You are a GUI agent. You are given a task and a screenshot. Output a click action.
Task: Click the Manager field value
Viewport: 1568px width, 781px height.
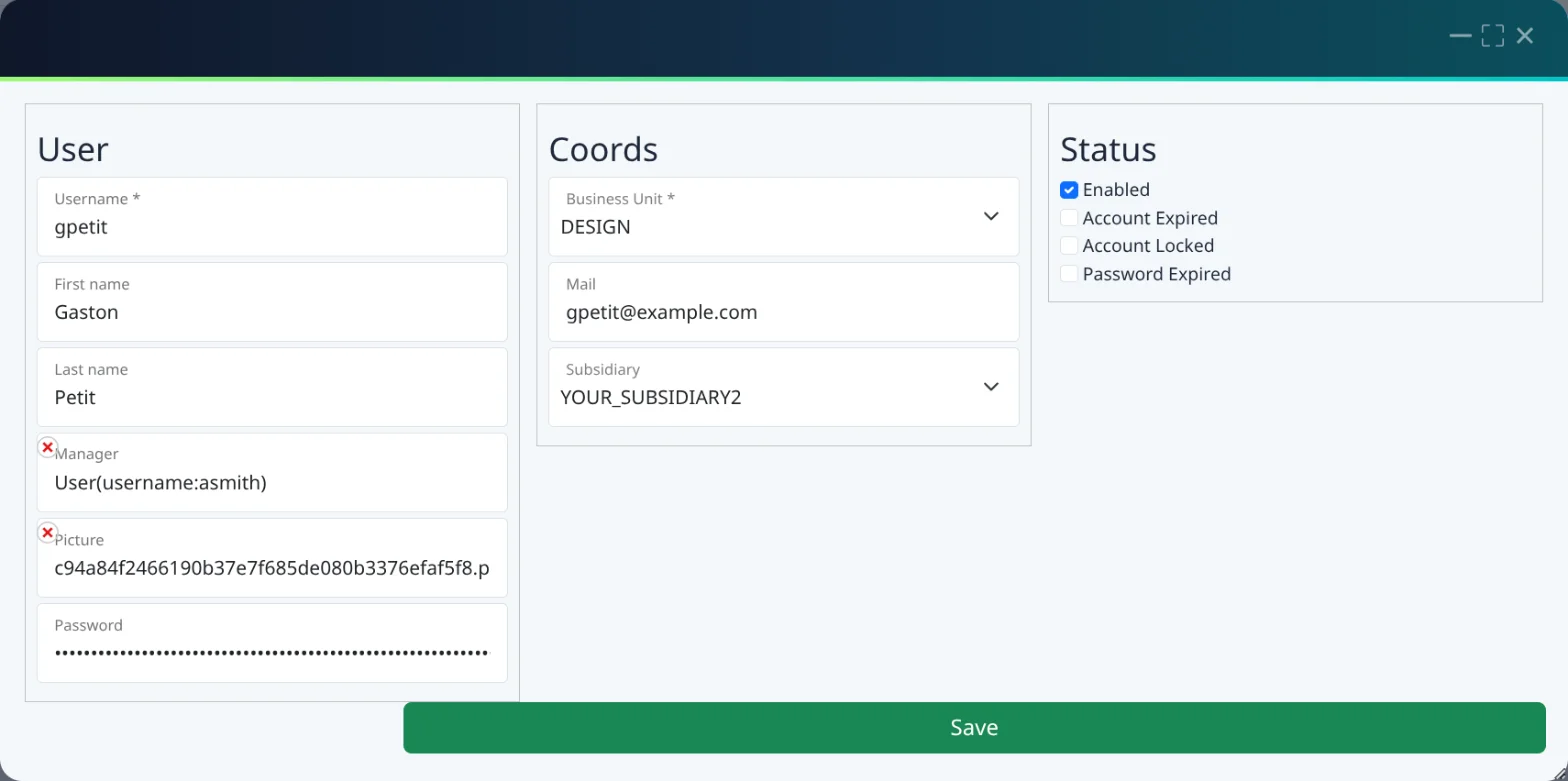[272, 472]
